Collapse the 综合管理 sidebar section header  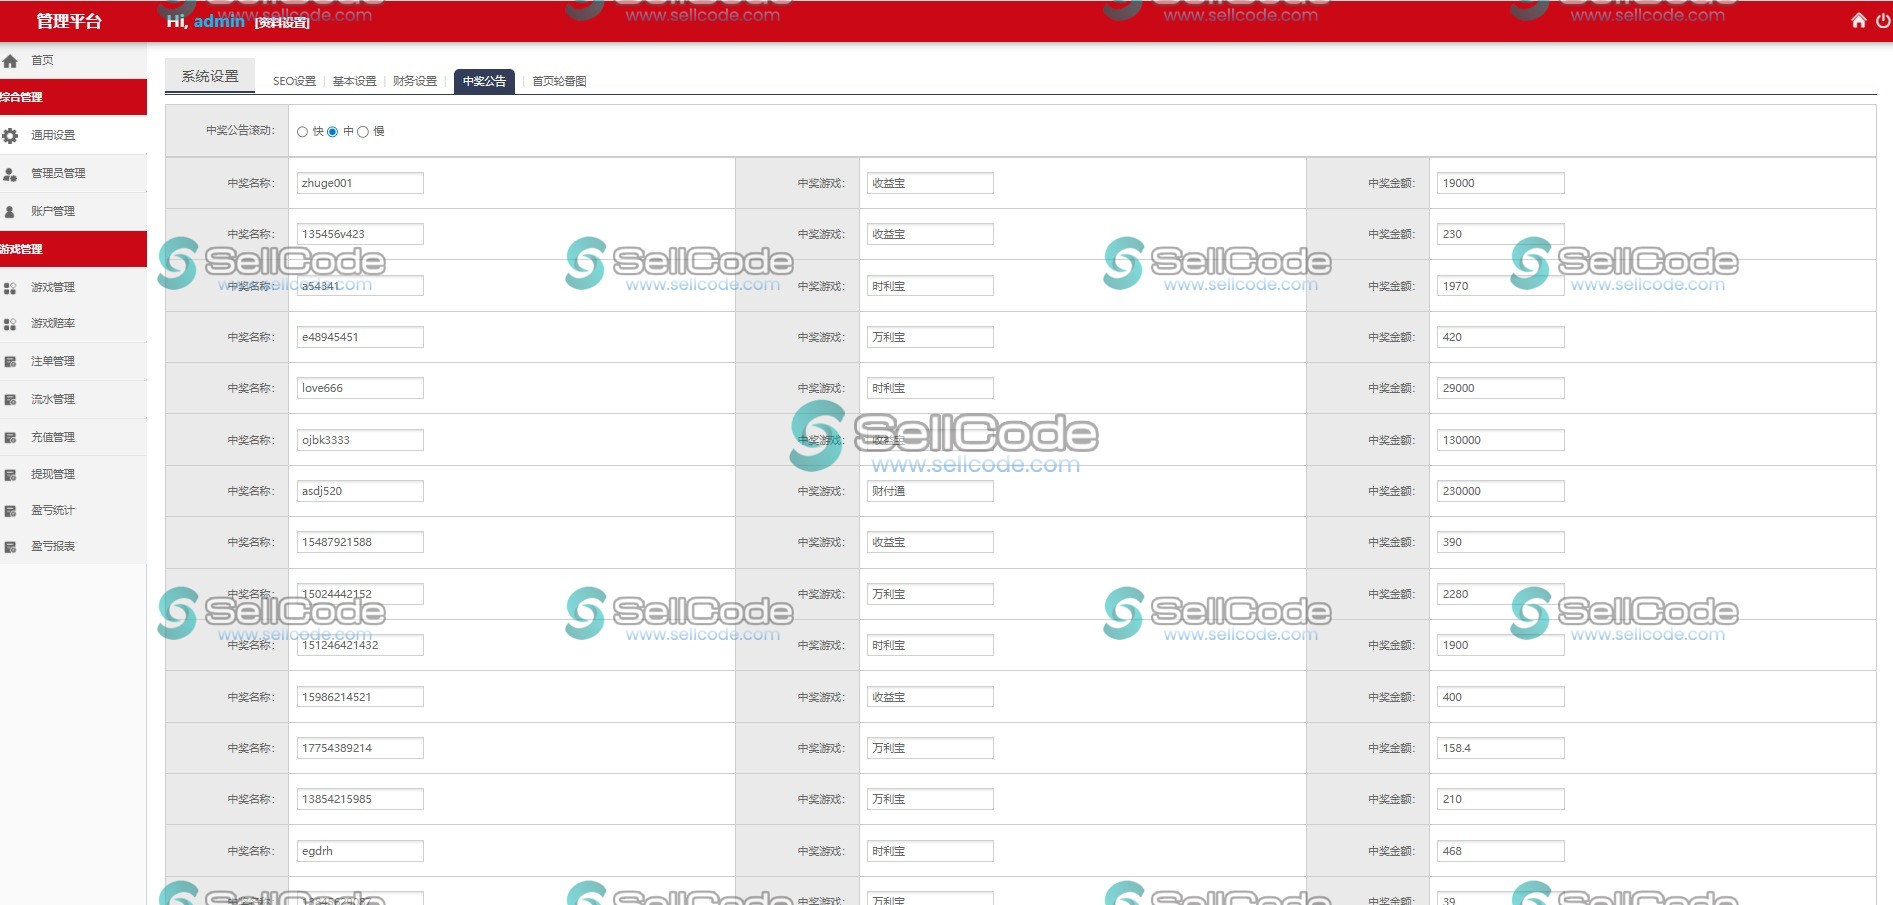[x=73, y=97]
